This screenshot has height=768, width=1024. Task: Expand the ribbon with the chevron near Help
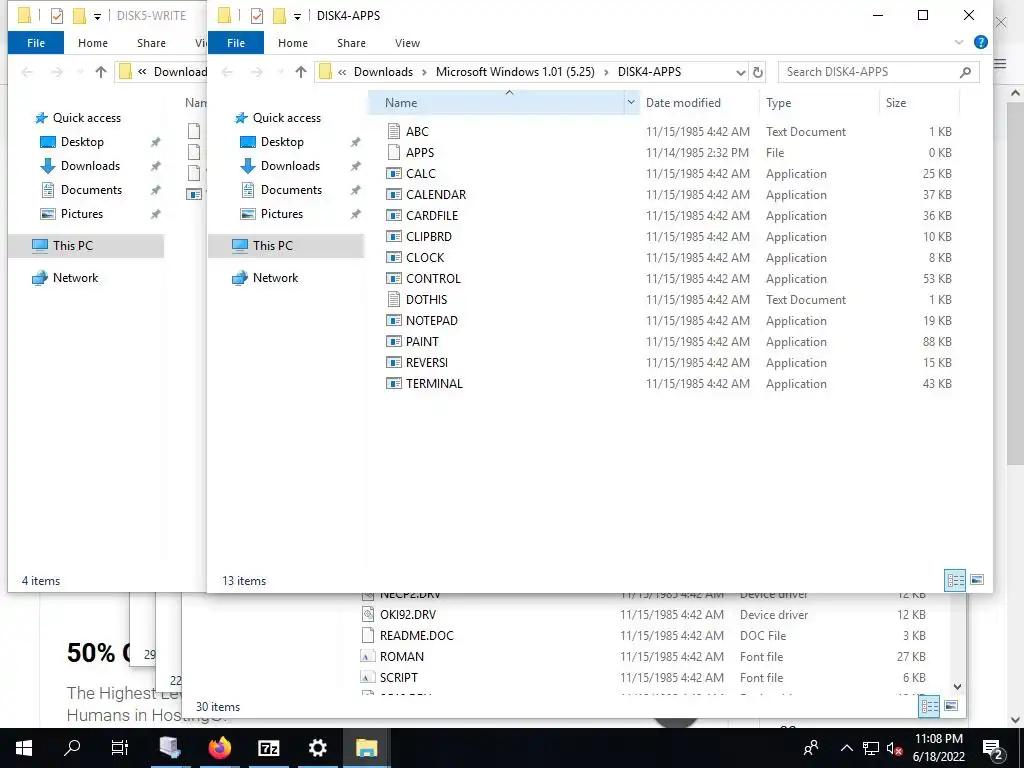point(959,42)
